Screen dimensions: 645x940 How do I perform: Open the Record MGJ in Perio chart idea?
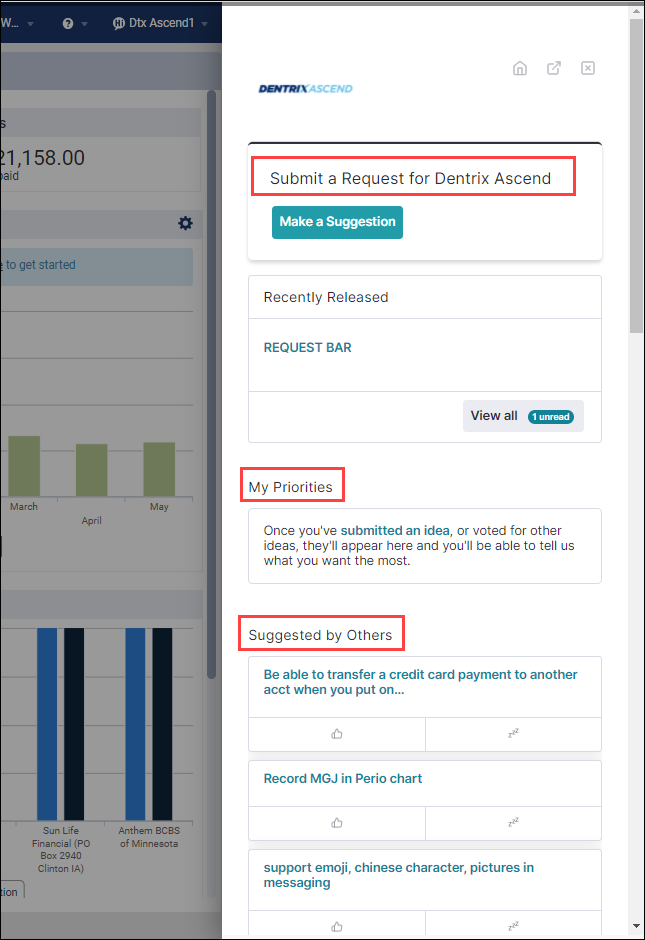point(343,779)
